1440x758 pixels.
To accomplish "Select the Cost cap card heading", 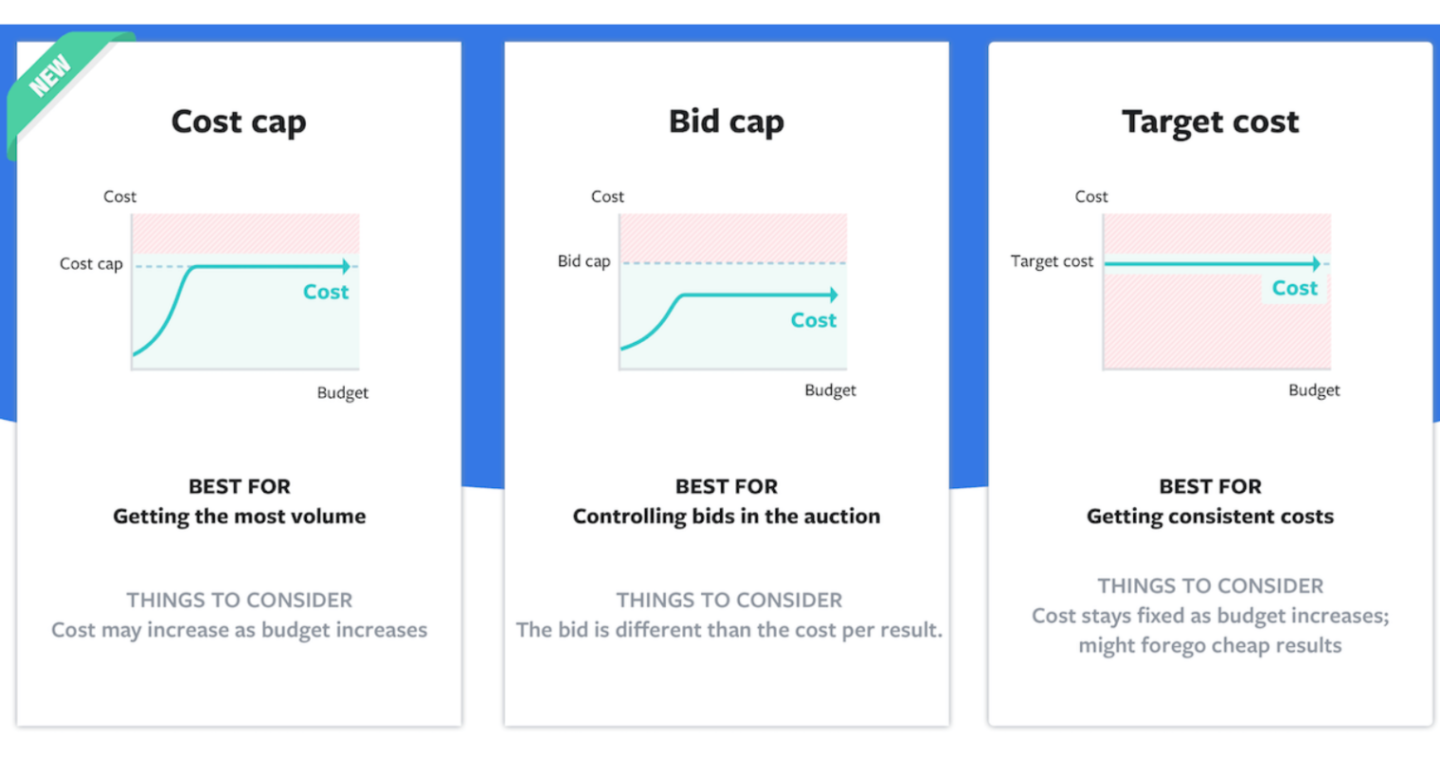I will click(x=239, y=122).
